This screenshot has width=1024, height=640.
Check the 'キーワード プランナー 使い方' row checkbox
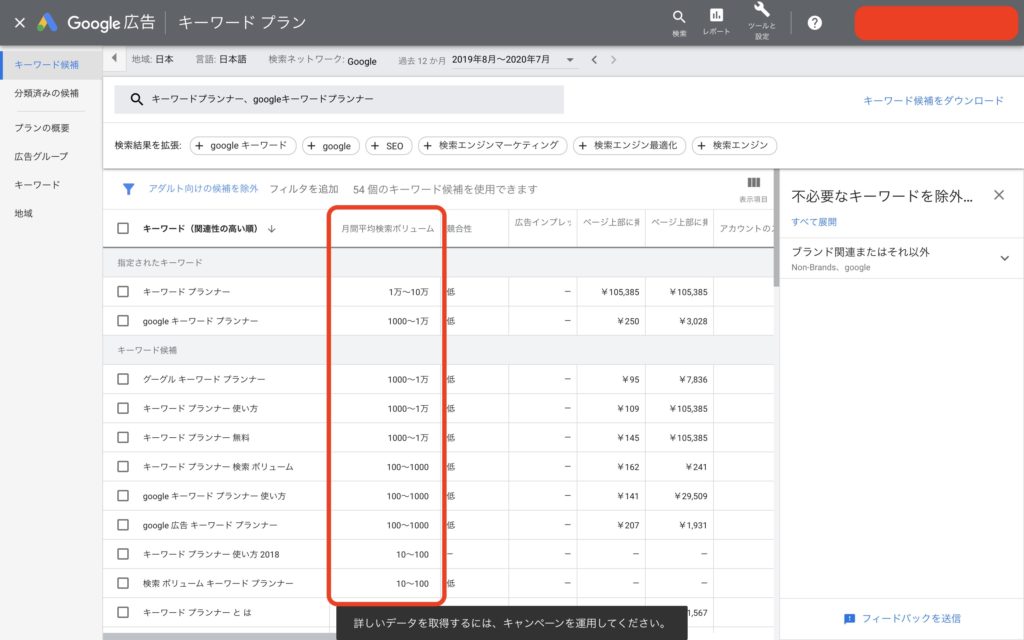123,408
